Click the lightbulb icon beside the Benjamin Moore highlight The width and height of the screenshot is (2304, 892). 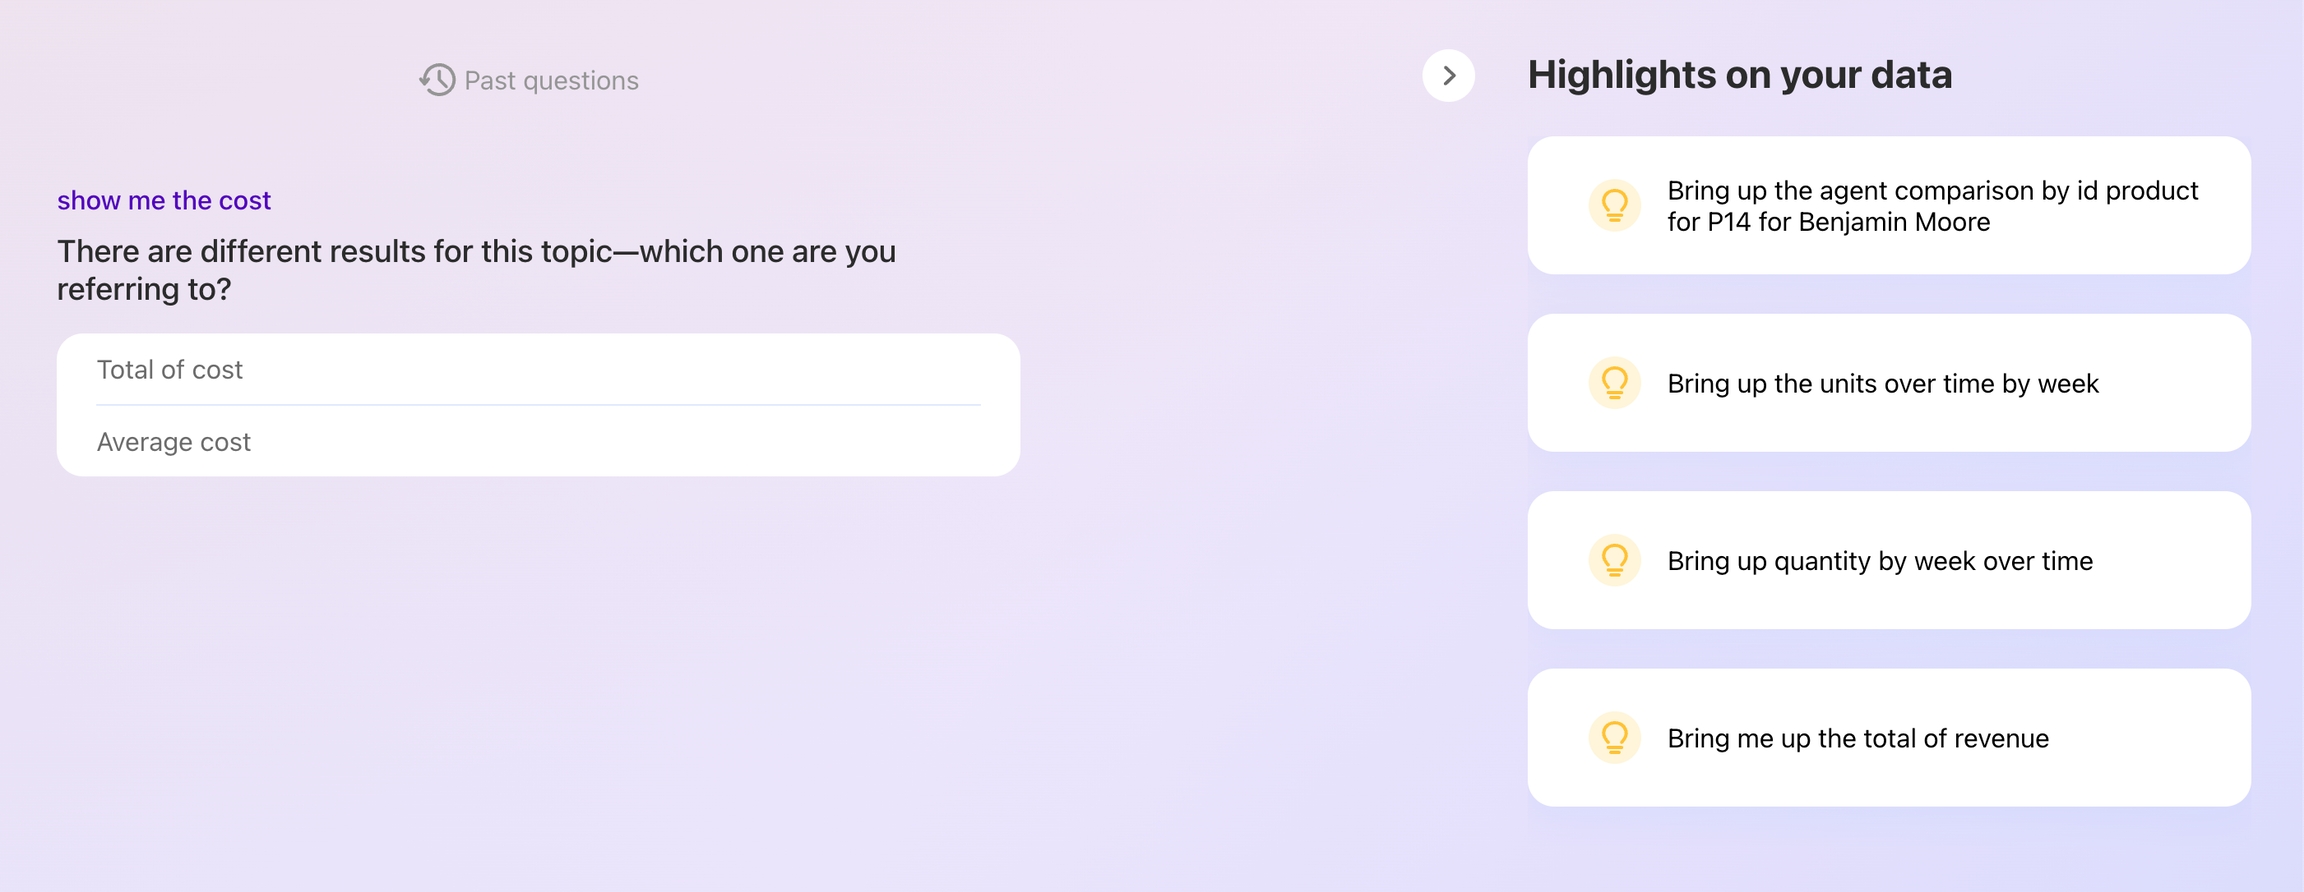[x=1614, y=205]
